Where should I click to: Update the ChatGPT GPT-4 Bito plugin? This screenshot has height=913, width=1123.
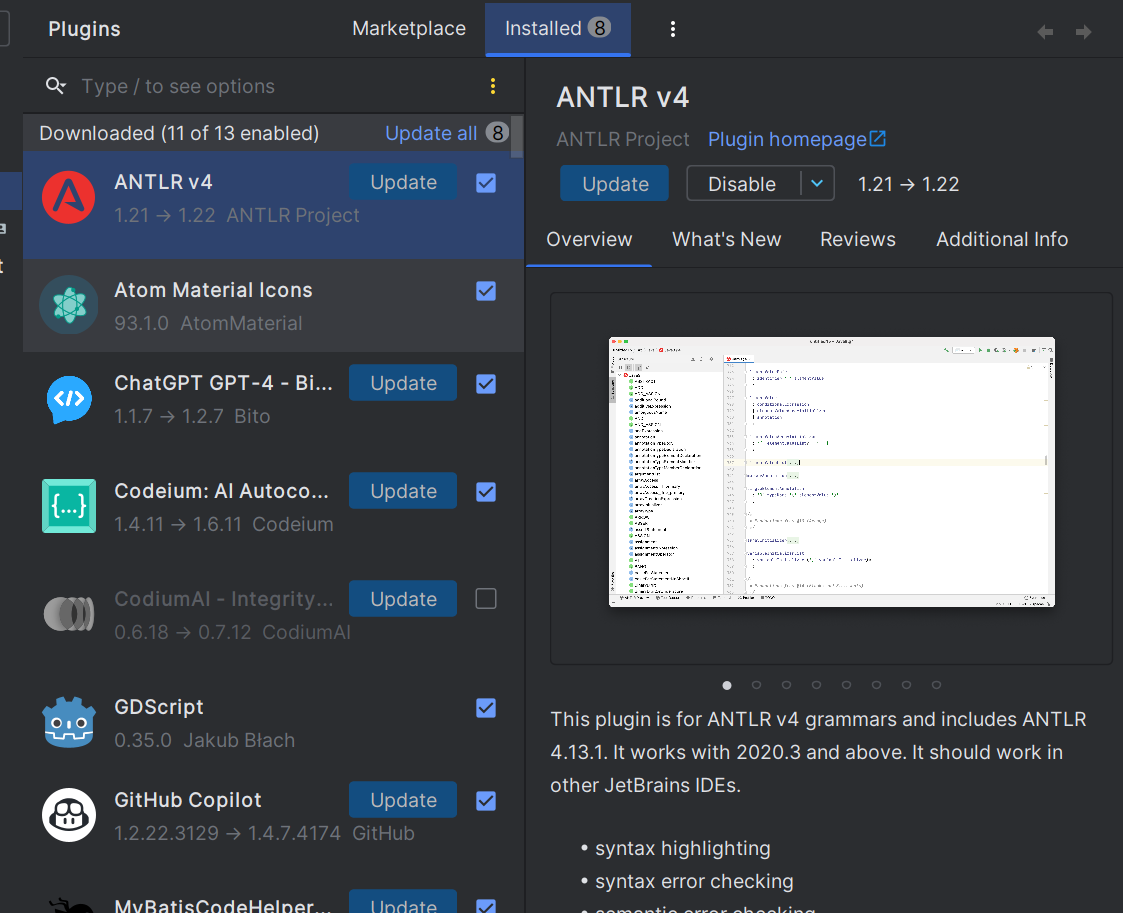pyautogui.click(x=403, y=383)
